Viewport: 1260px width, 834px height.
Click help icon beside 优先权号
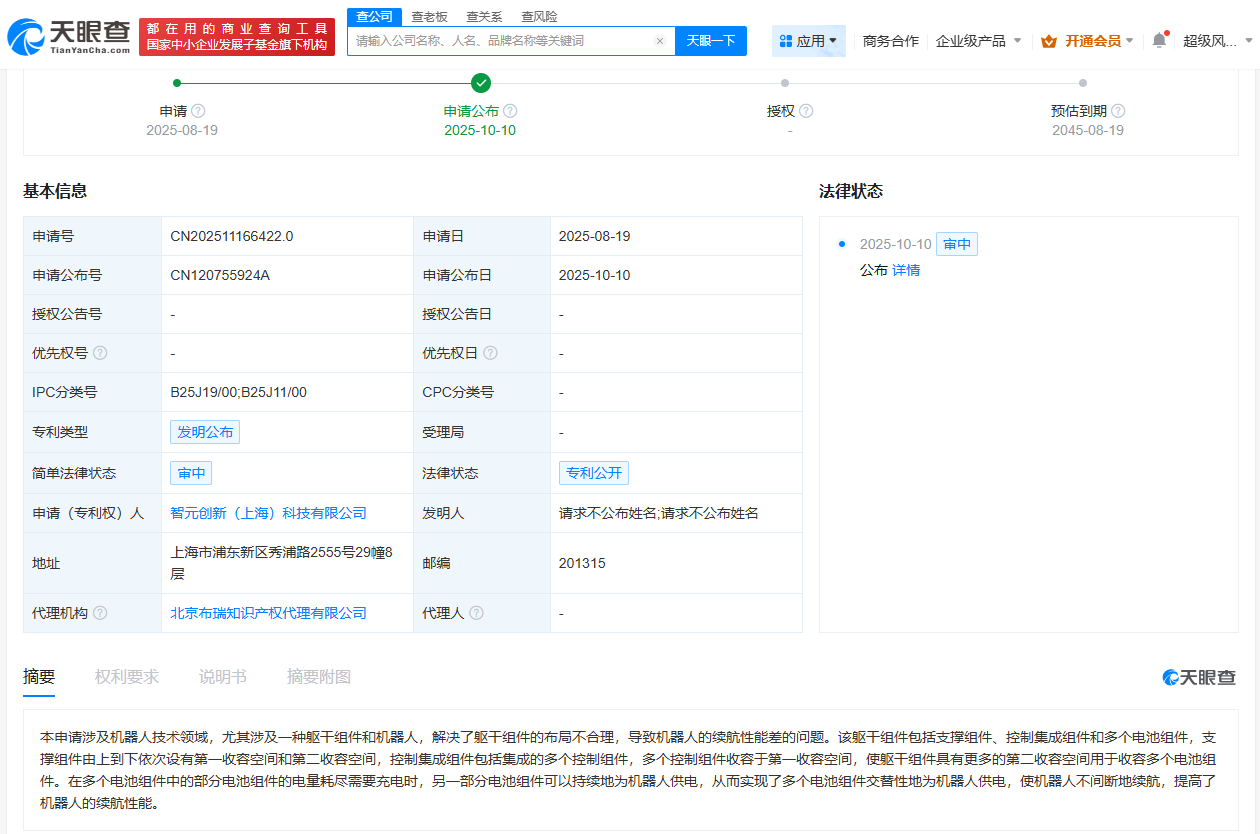click(x=100, y=353)
